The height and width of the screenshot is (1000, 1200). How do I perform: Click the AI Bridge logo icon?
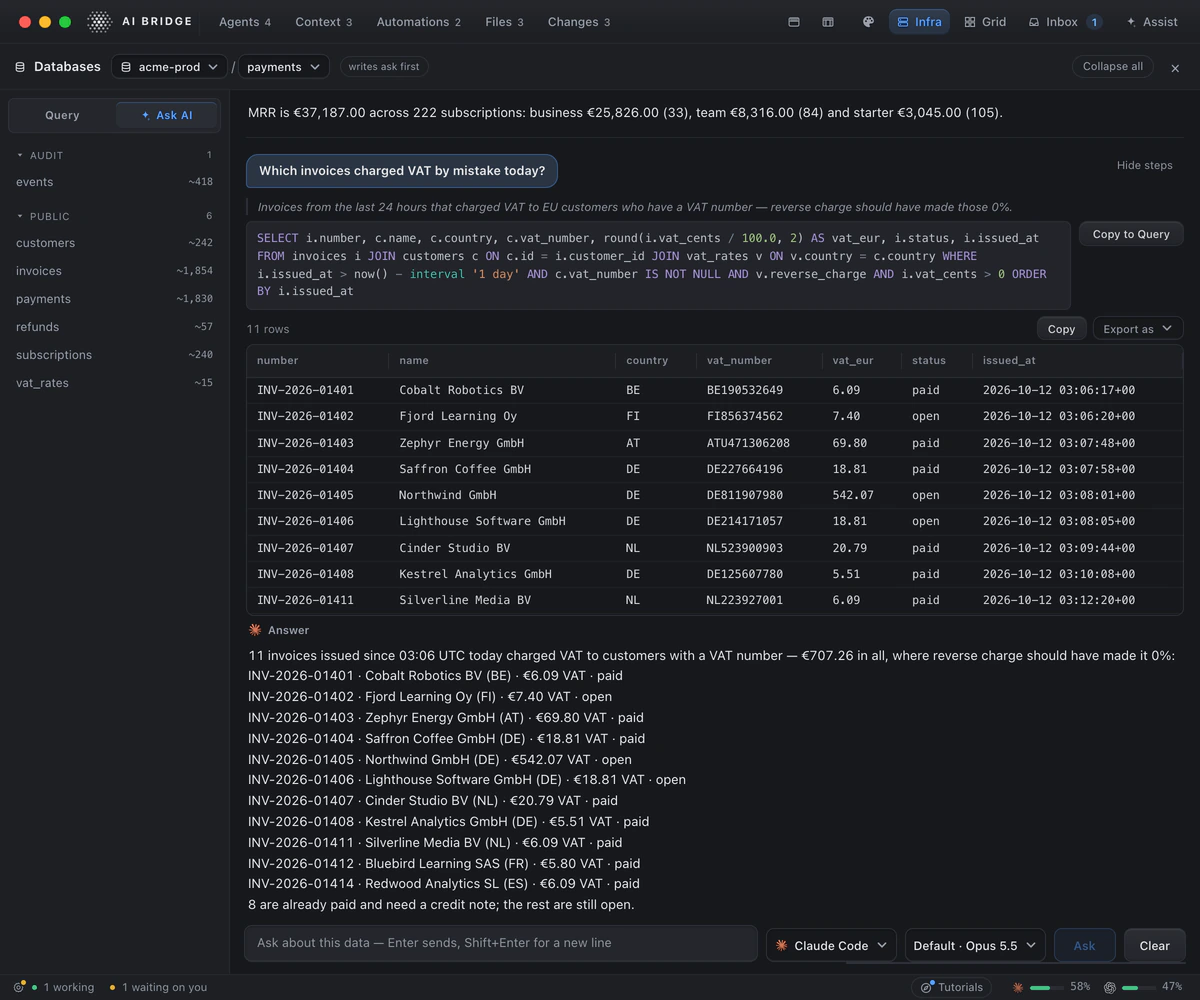pyautogui.click(x=99, y=22)
